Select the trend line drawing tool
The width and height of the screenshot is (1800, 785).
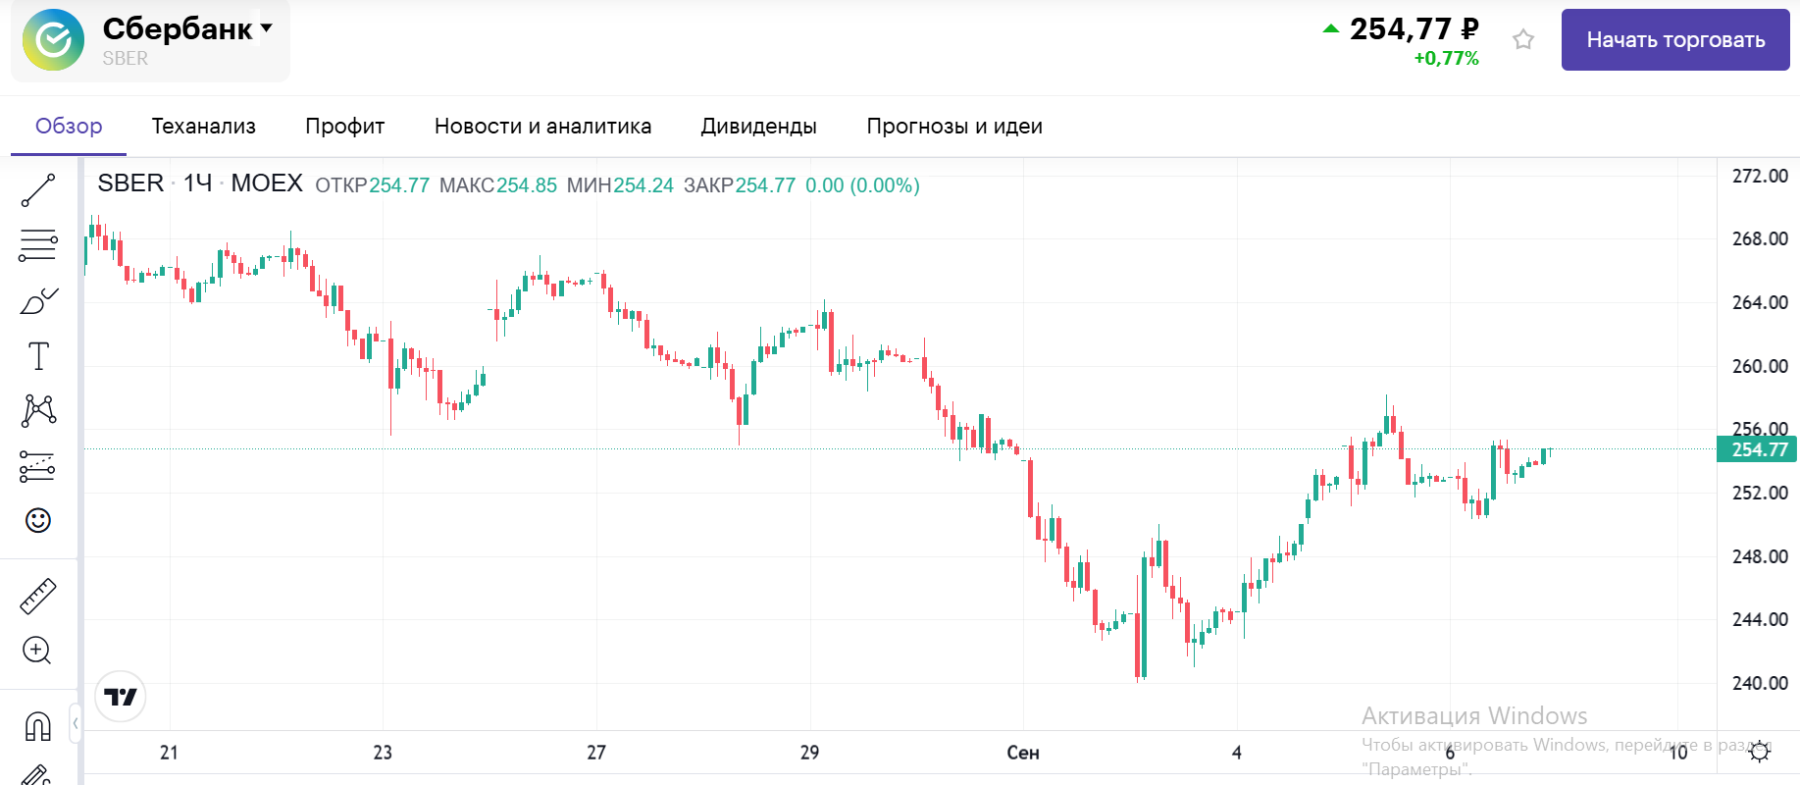[38, 190]
